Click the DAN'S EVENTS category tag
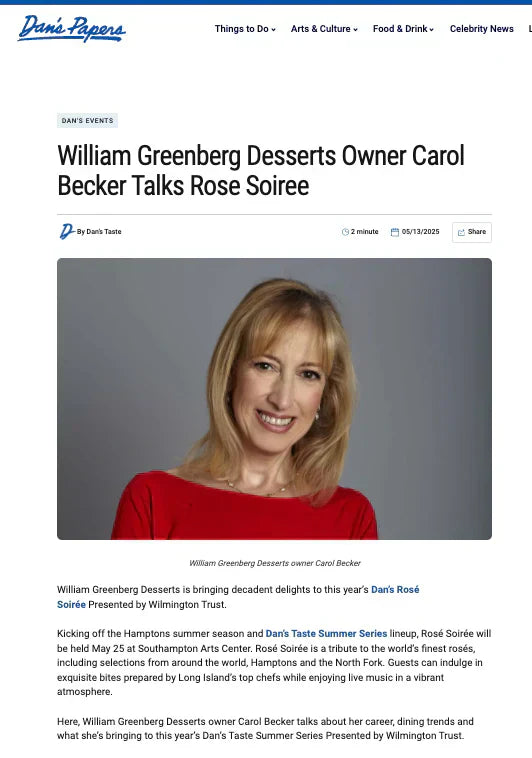532x758 pixels. [x=88, y=120]
